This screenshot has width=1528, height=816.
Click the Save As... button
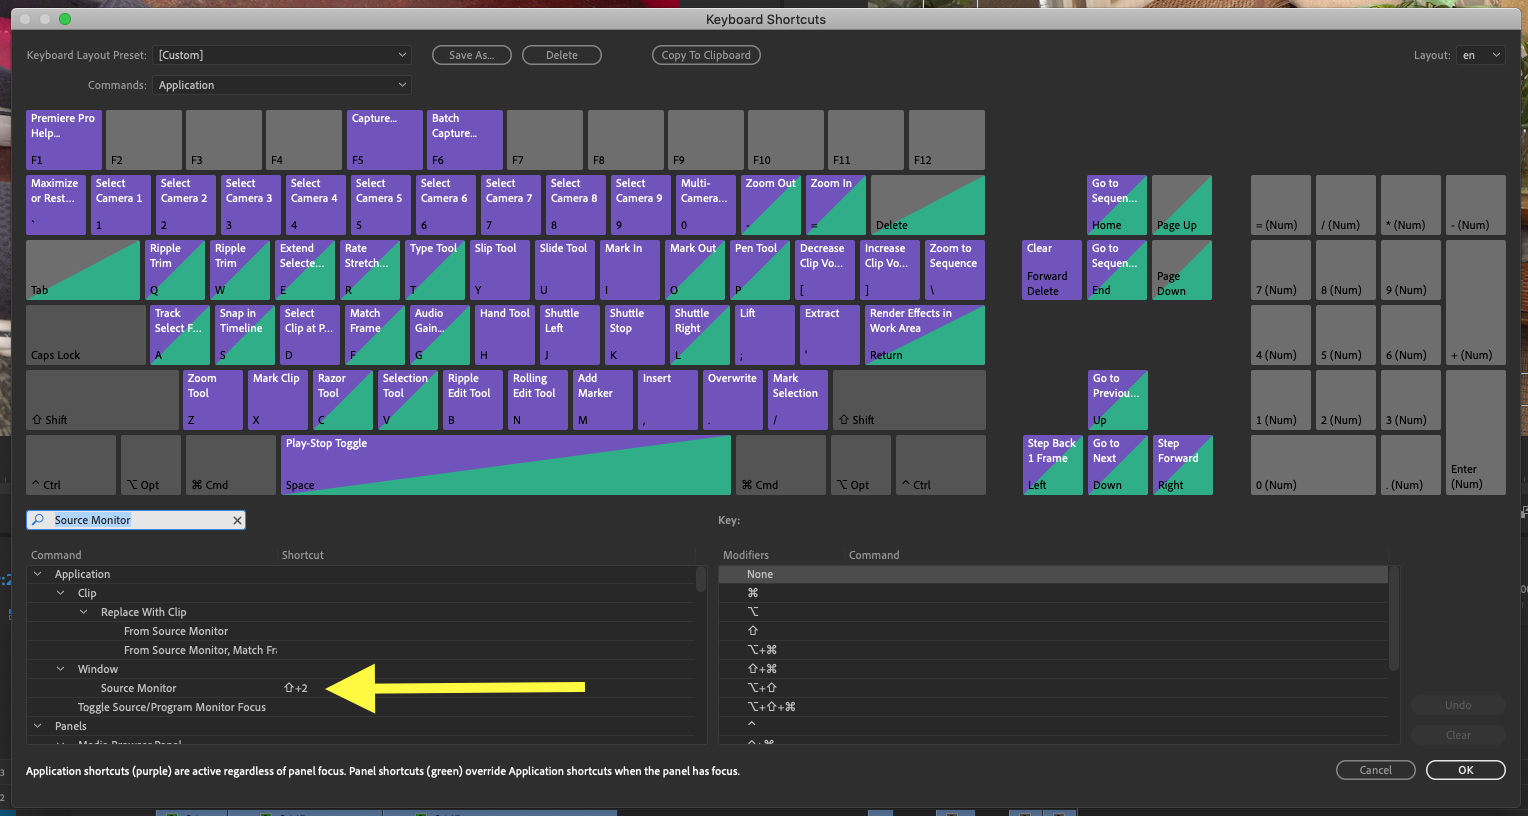(472, 55)
